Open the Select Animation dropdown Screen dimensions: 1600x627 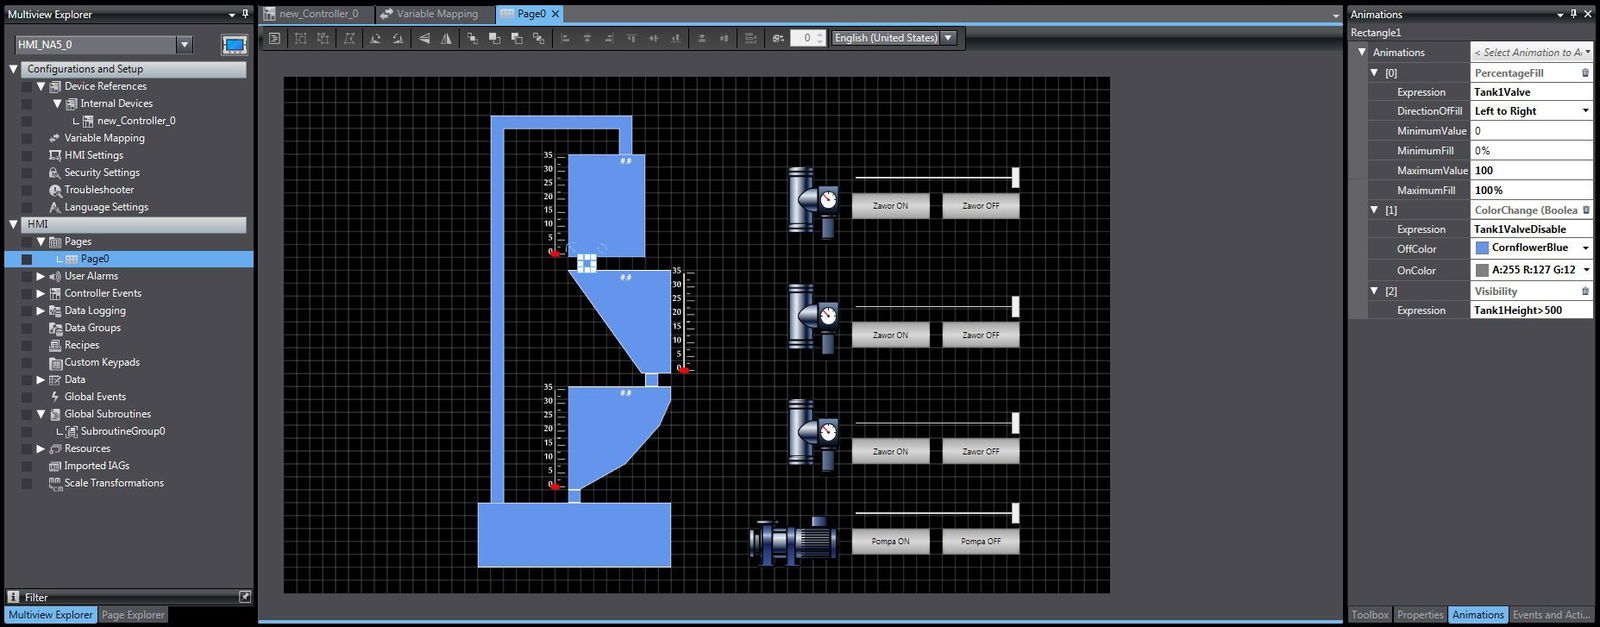point(1588,52)
